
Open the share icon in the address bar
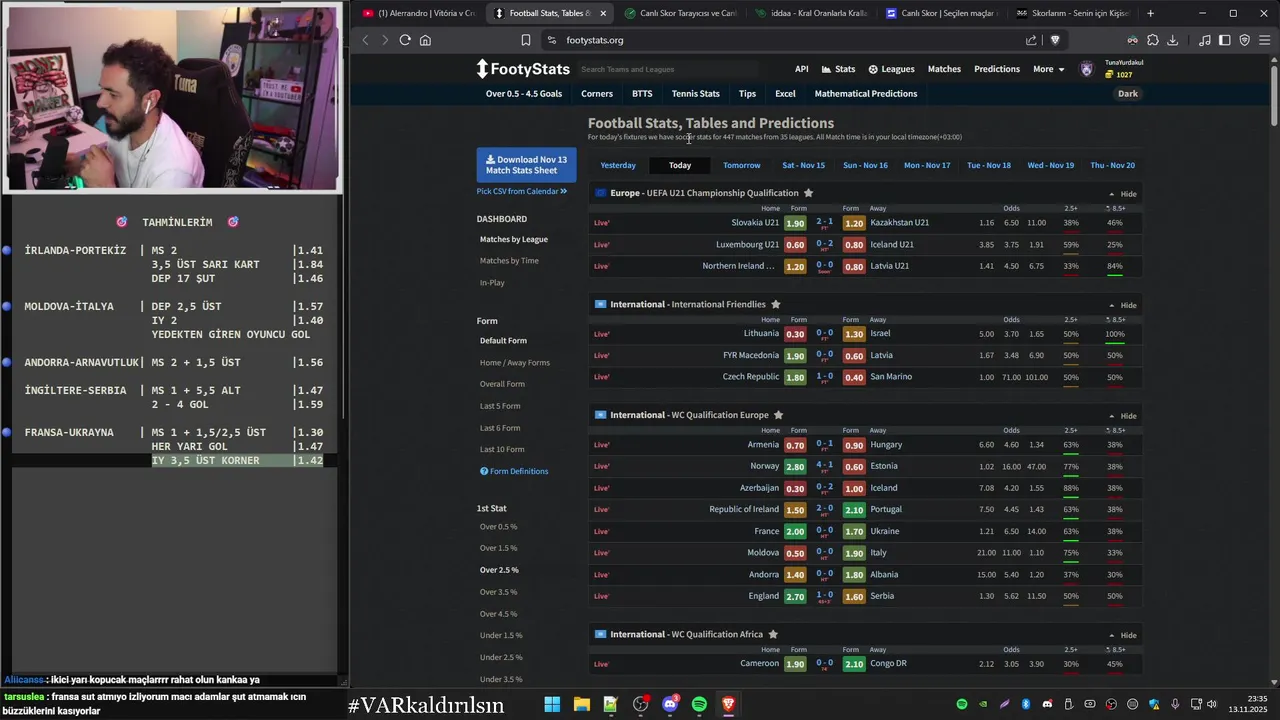(x=1031, y=40)
